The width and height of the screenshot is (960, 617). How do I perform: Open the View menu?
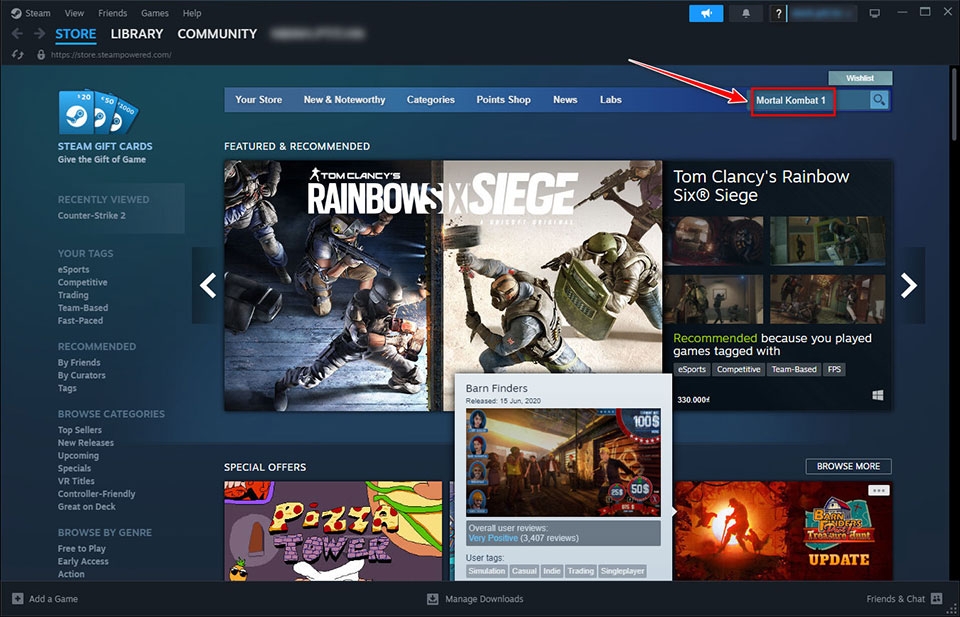(x=74, y=13)
